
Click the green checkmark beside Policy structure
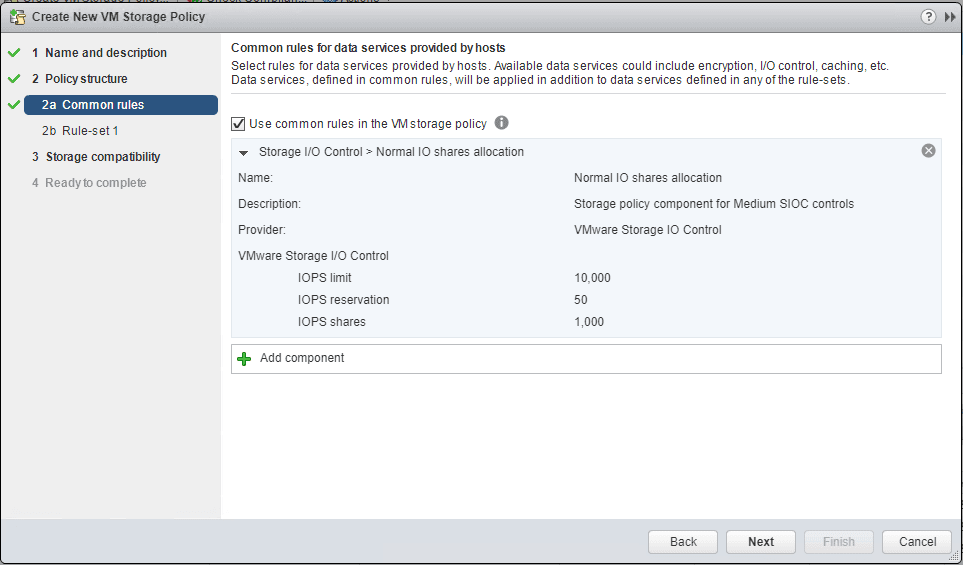click(14, 79)
